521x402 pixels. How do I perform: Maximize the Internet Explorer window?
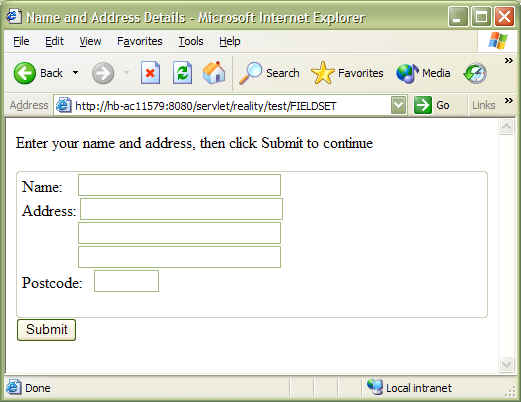click(x=481, y=16)
